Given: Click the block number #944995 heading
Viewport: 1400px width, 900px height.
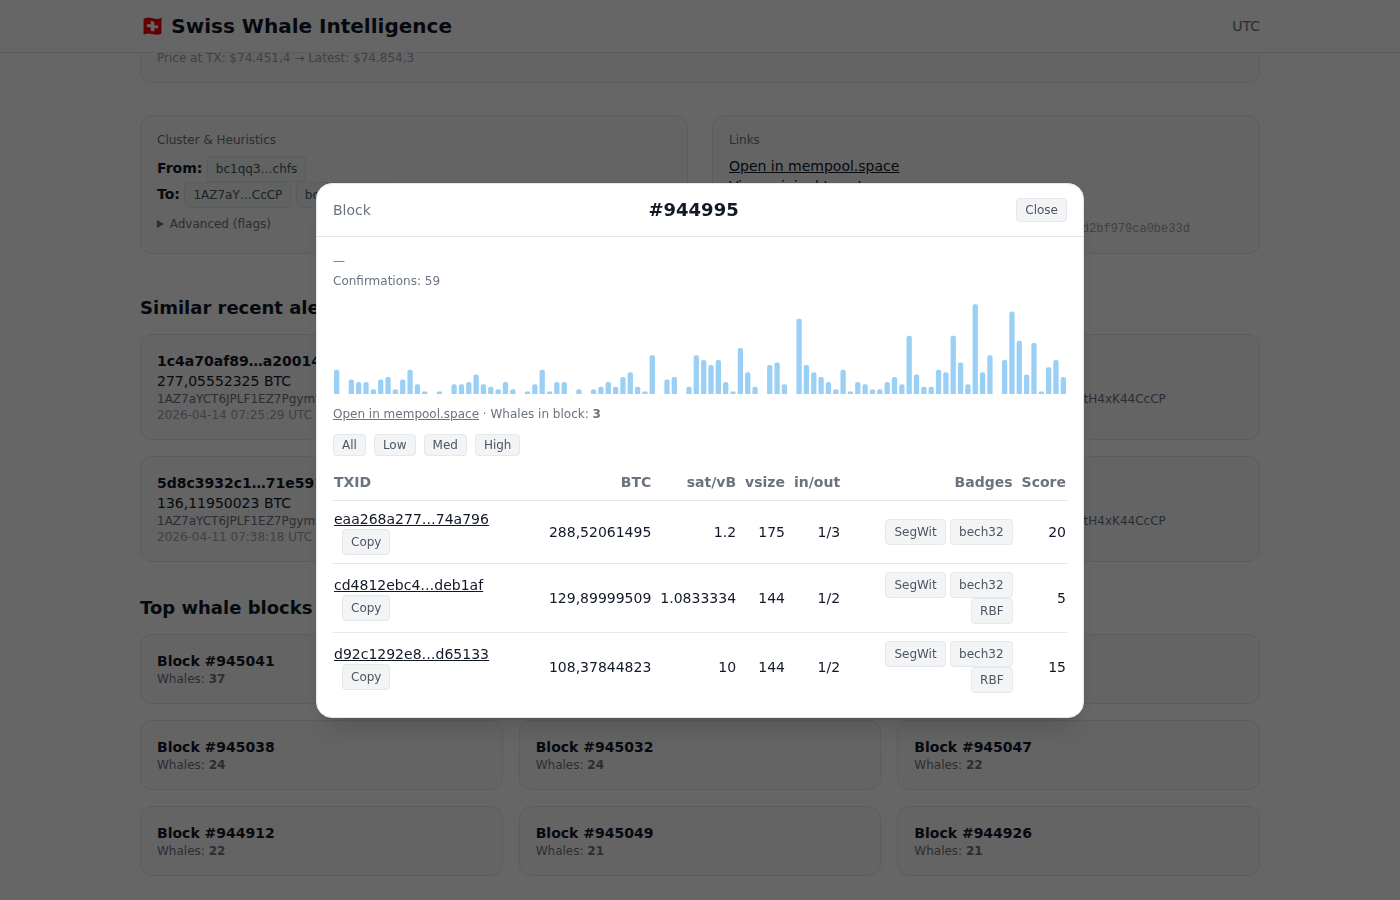Looking at the screenshot, I should [x=694, y=210].
